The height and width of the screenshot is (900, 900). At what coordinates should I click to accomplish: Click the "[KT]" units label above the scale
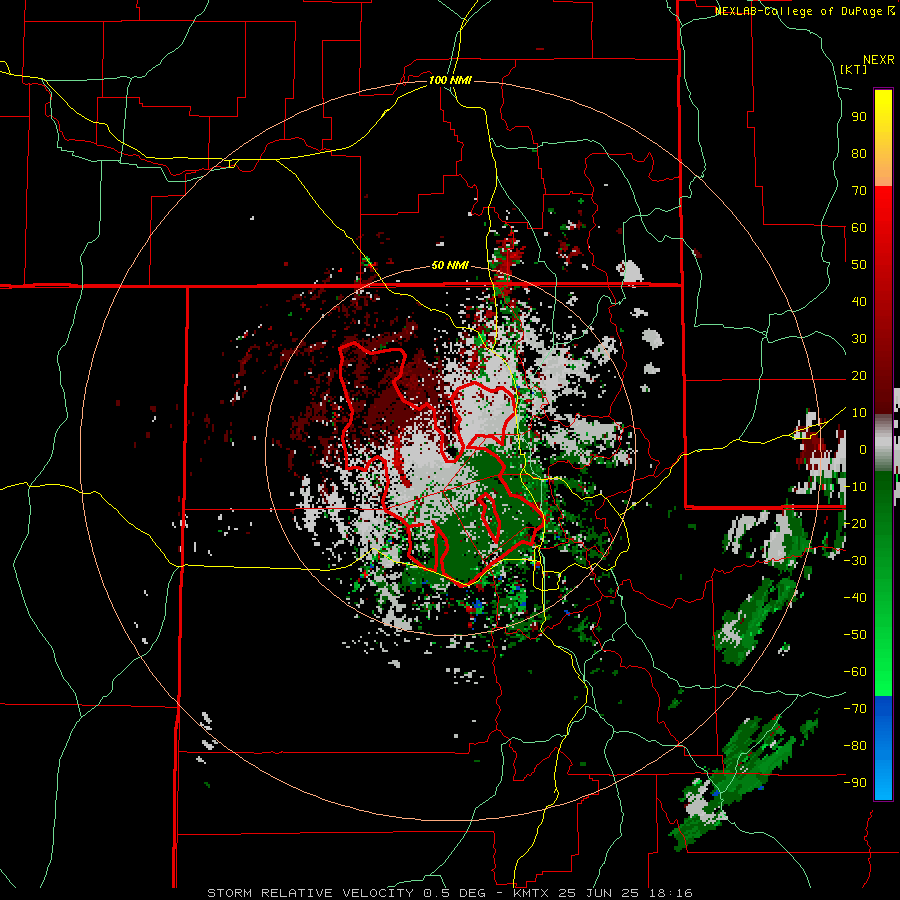tap(854, 69)
